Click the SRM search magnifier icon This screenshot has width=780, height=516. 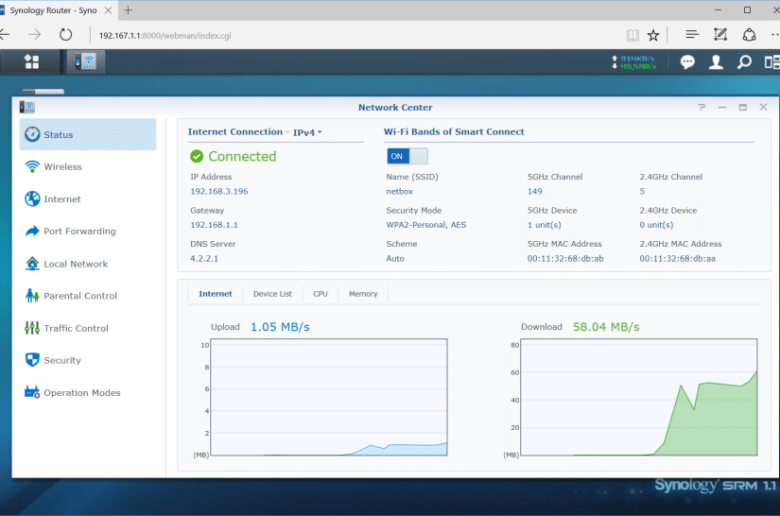pyautogui.click(x=744, y=62)
